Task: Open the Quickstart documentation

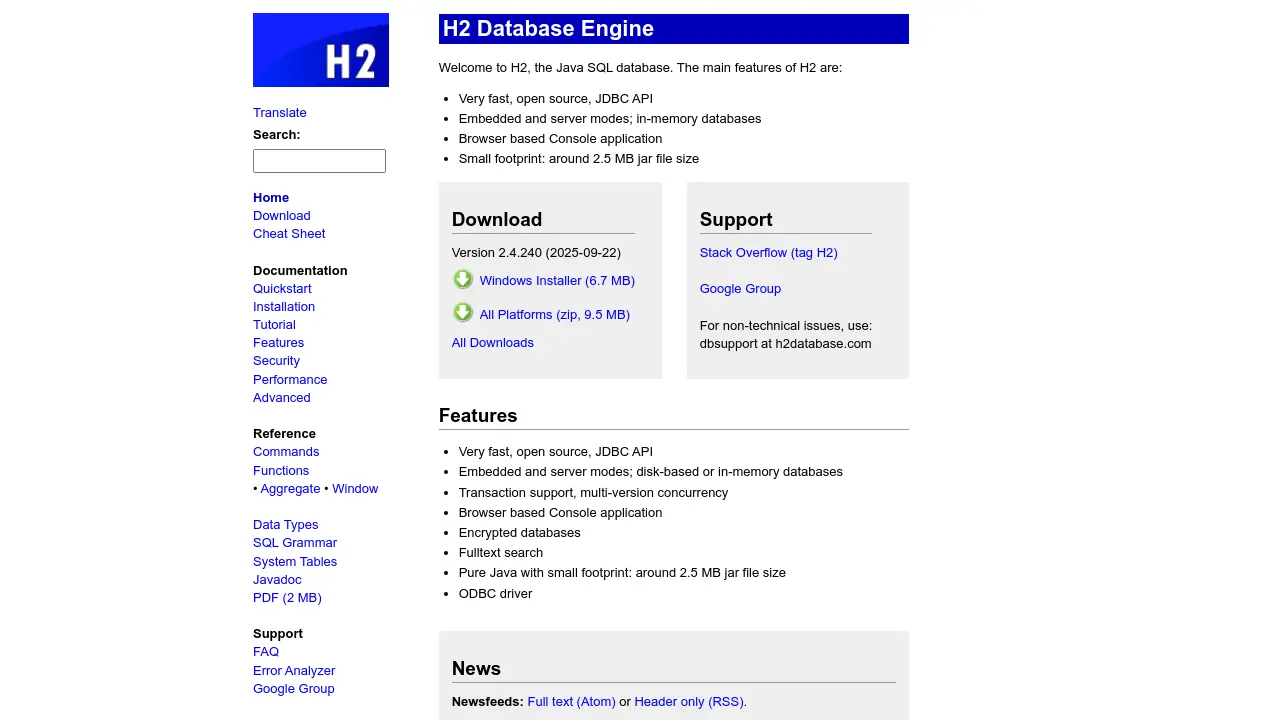Action: pos(282,289)
